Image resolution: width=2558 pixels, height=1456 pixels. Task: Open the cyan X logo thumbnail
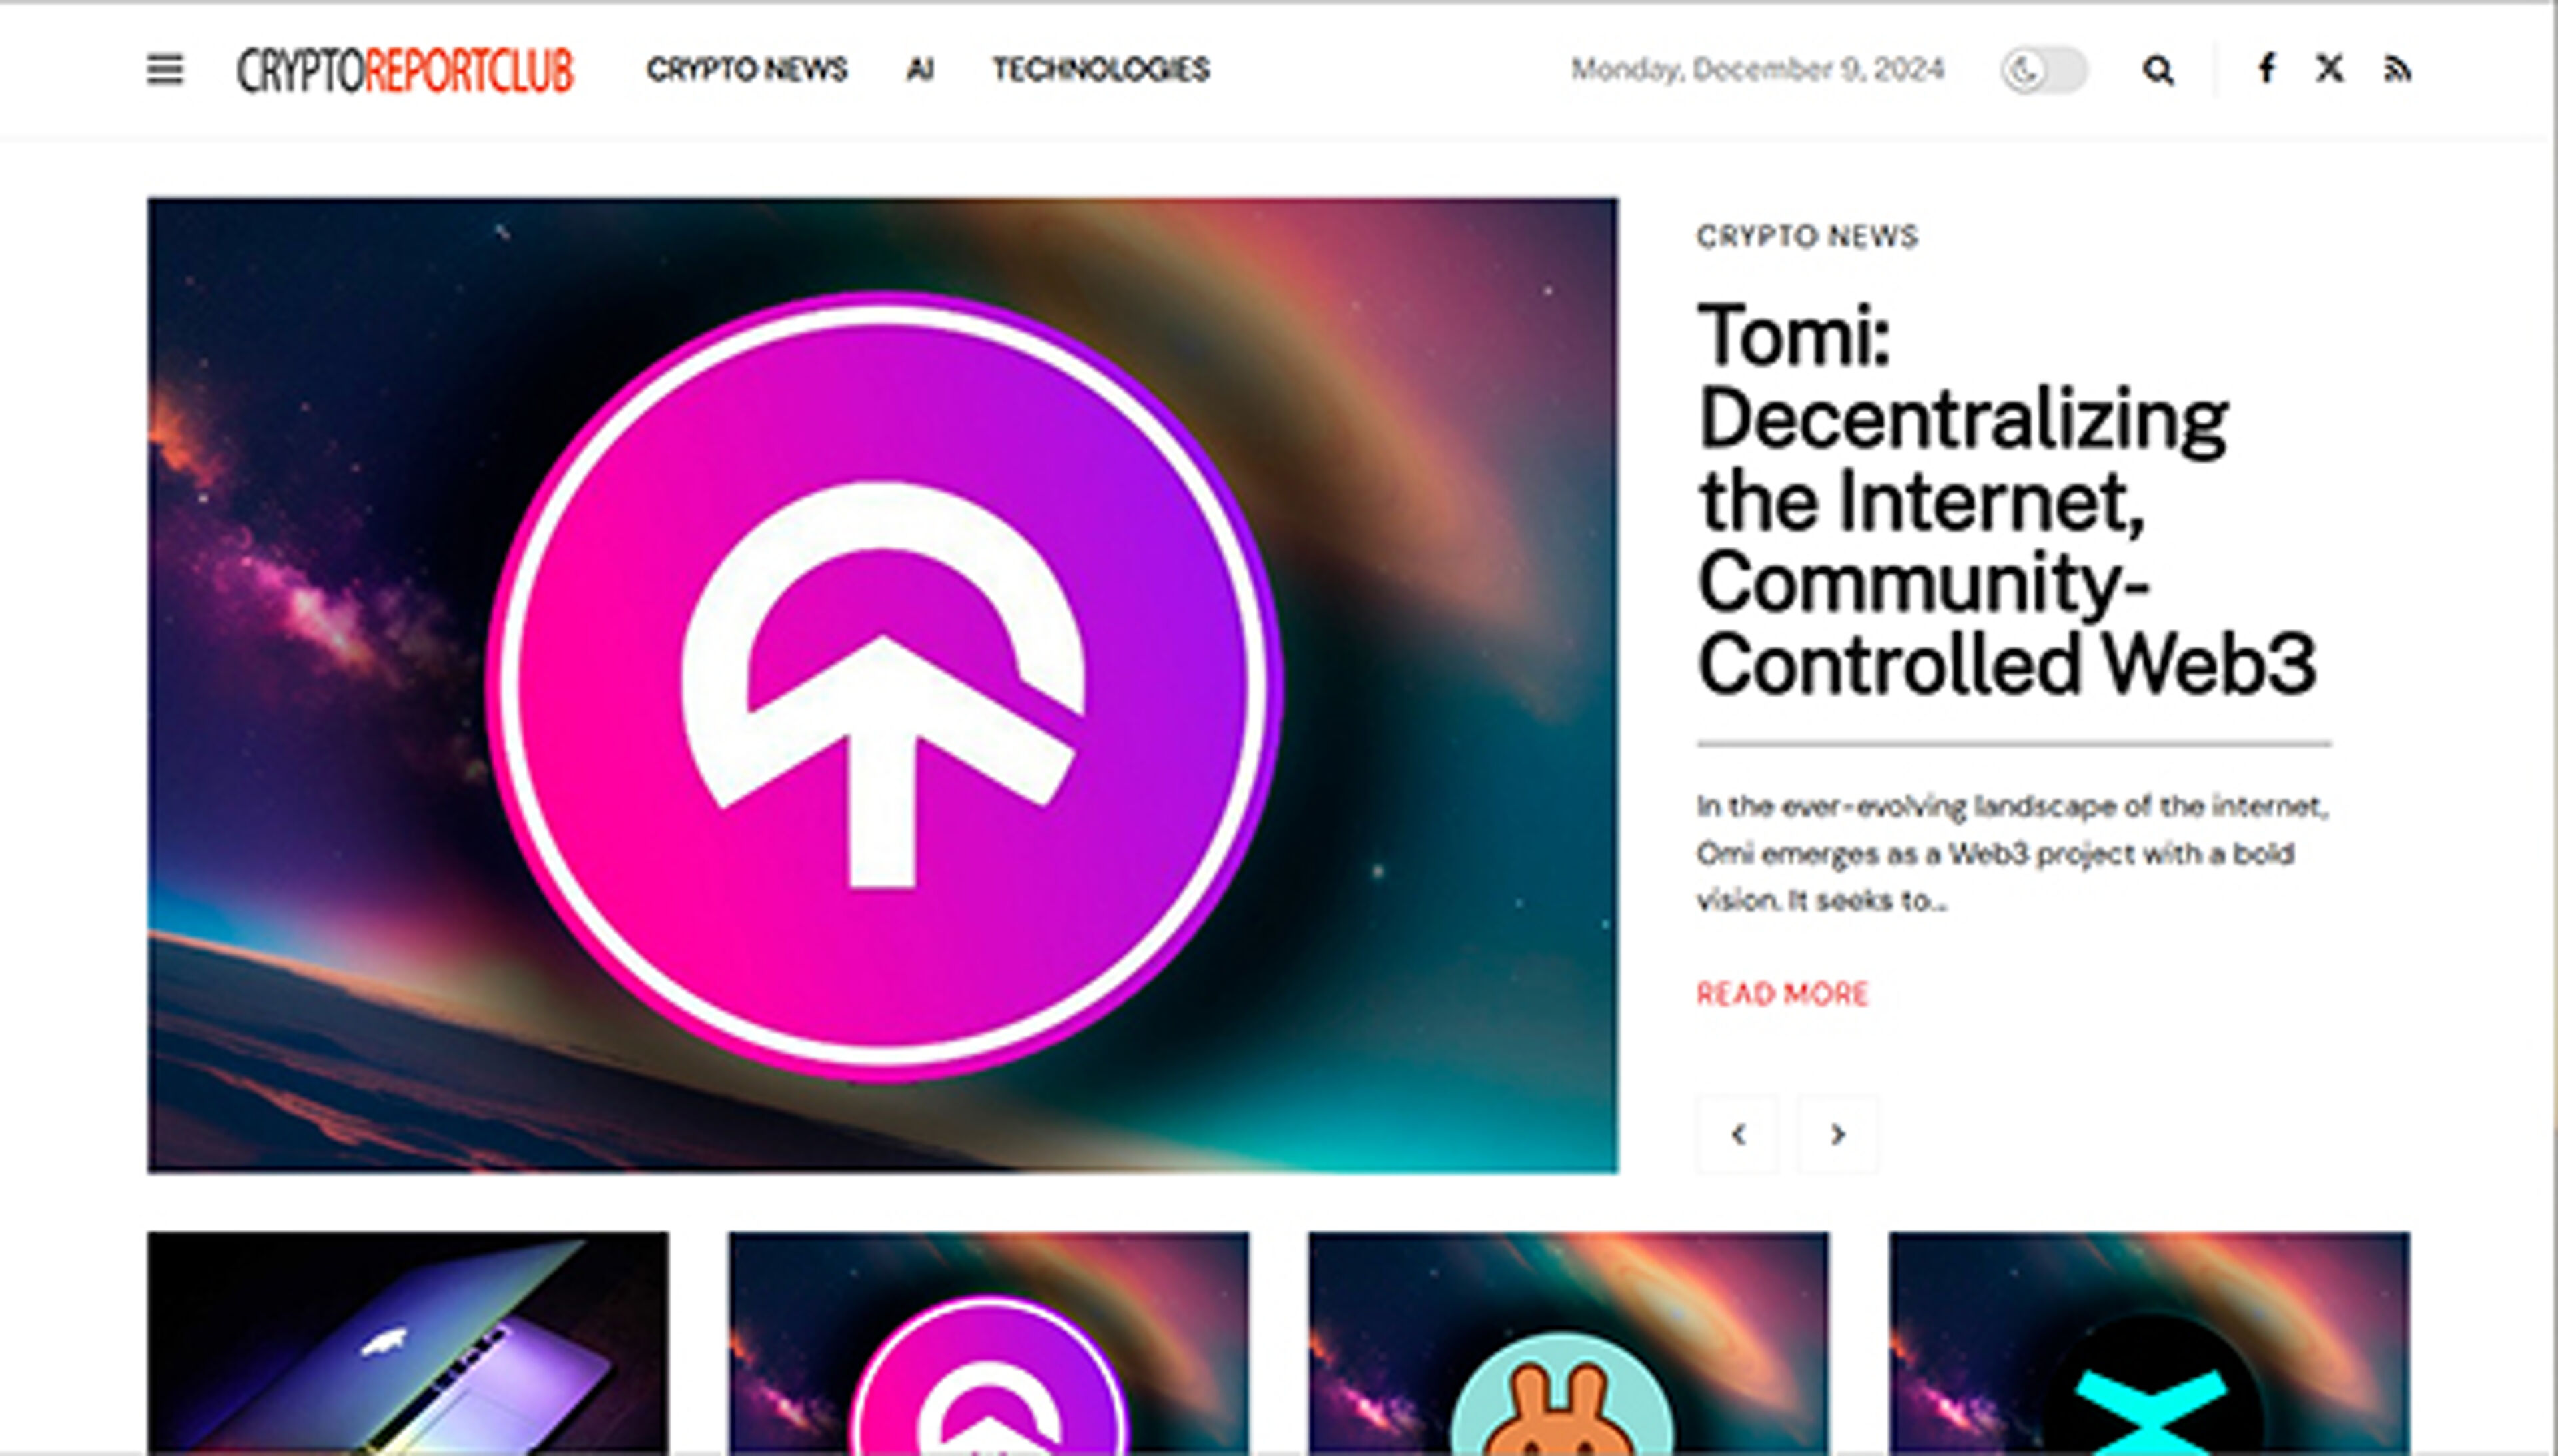pyautogui.click(x=2150, y=1343)
